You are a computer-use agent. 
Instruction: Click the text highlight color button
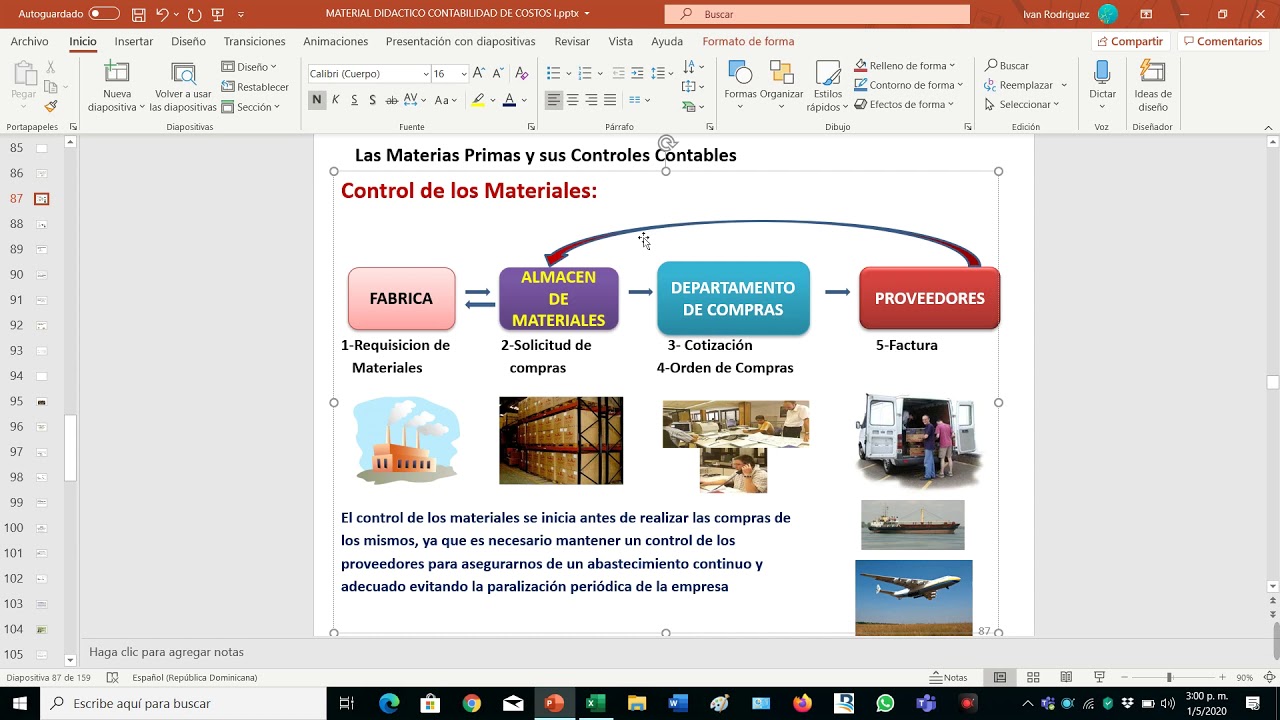click(x=478, y=100)
